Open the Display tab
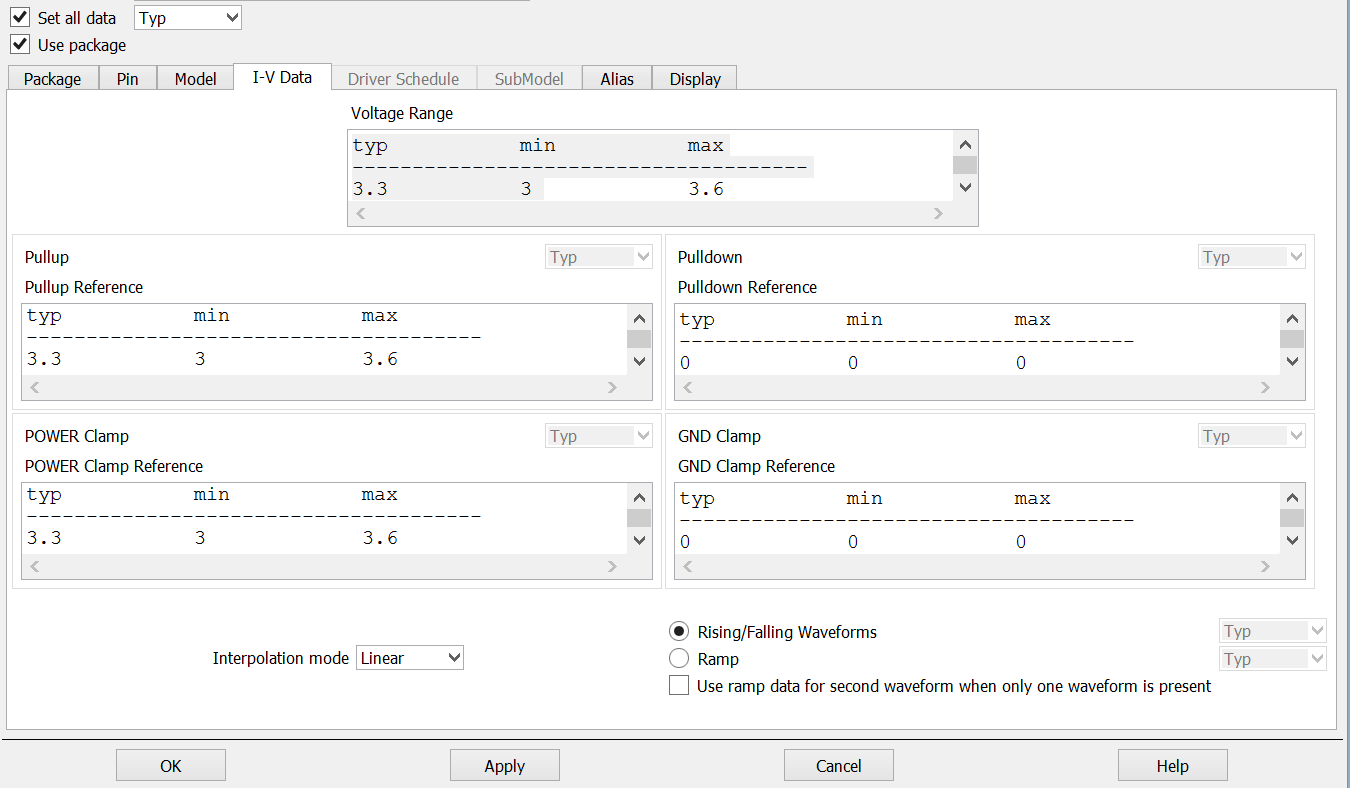Screen dimensions: 1350x788 (695, 79)
